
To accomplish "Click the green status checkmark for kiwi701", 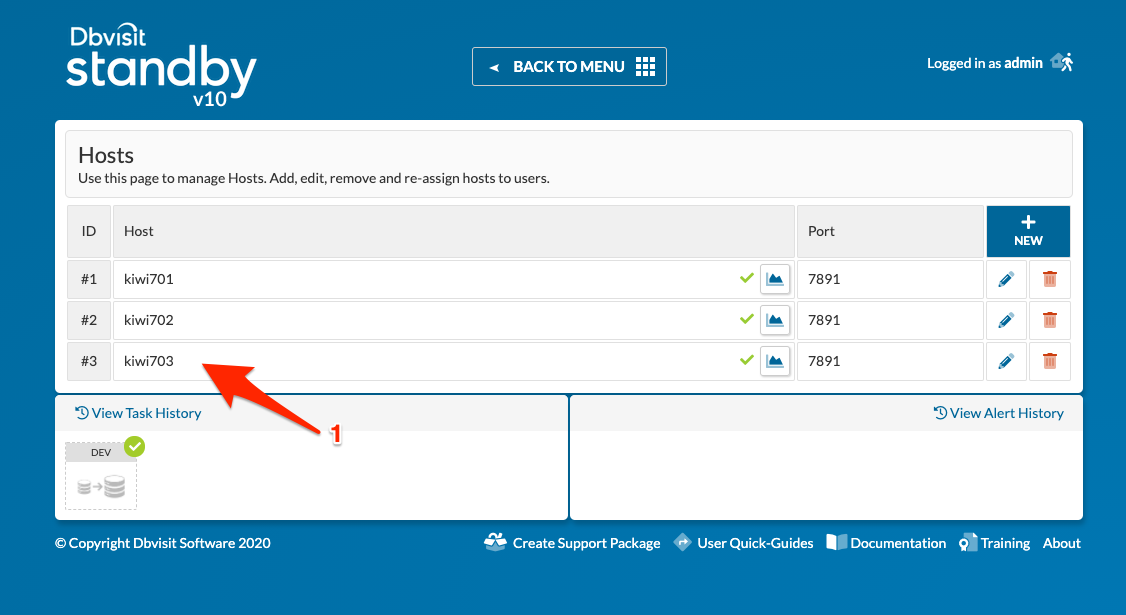I will pyautogui.click(x=747, y=277).
